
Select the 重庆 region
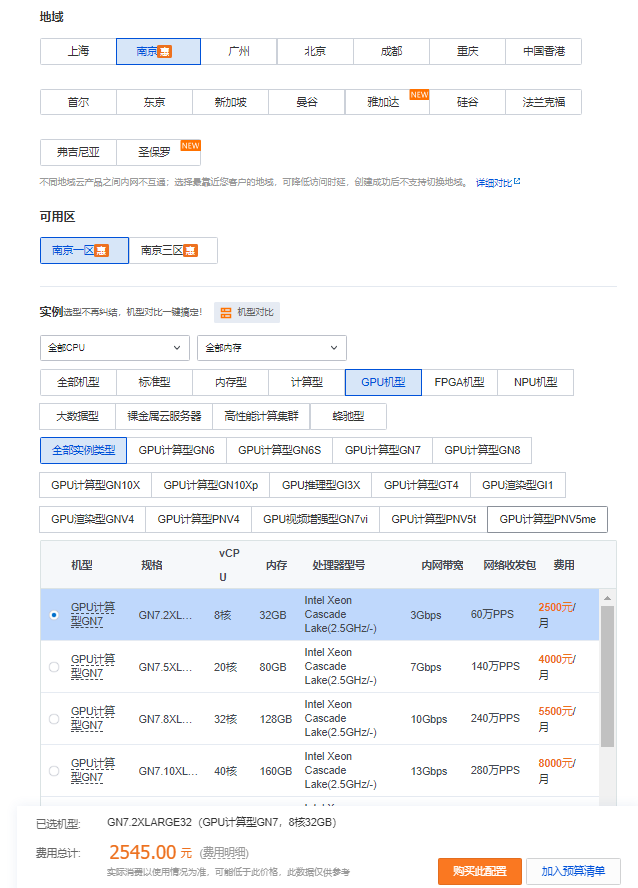click(468, 52)
